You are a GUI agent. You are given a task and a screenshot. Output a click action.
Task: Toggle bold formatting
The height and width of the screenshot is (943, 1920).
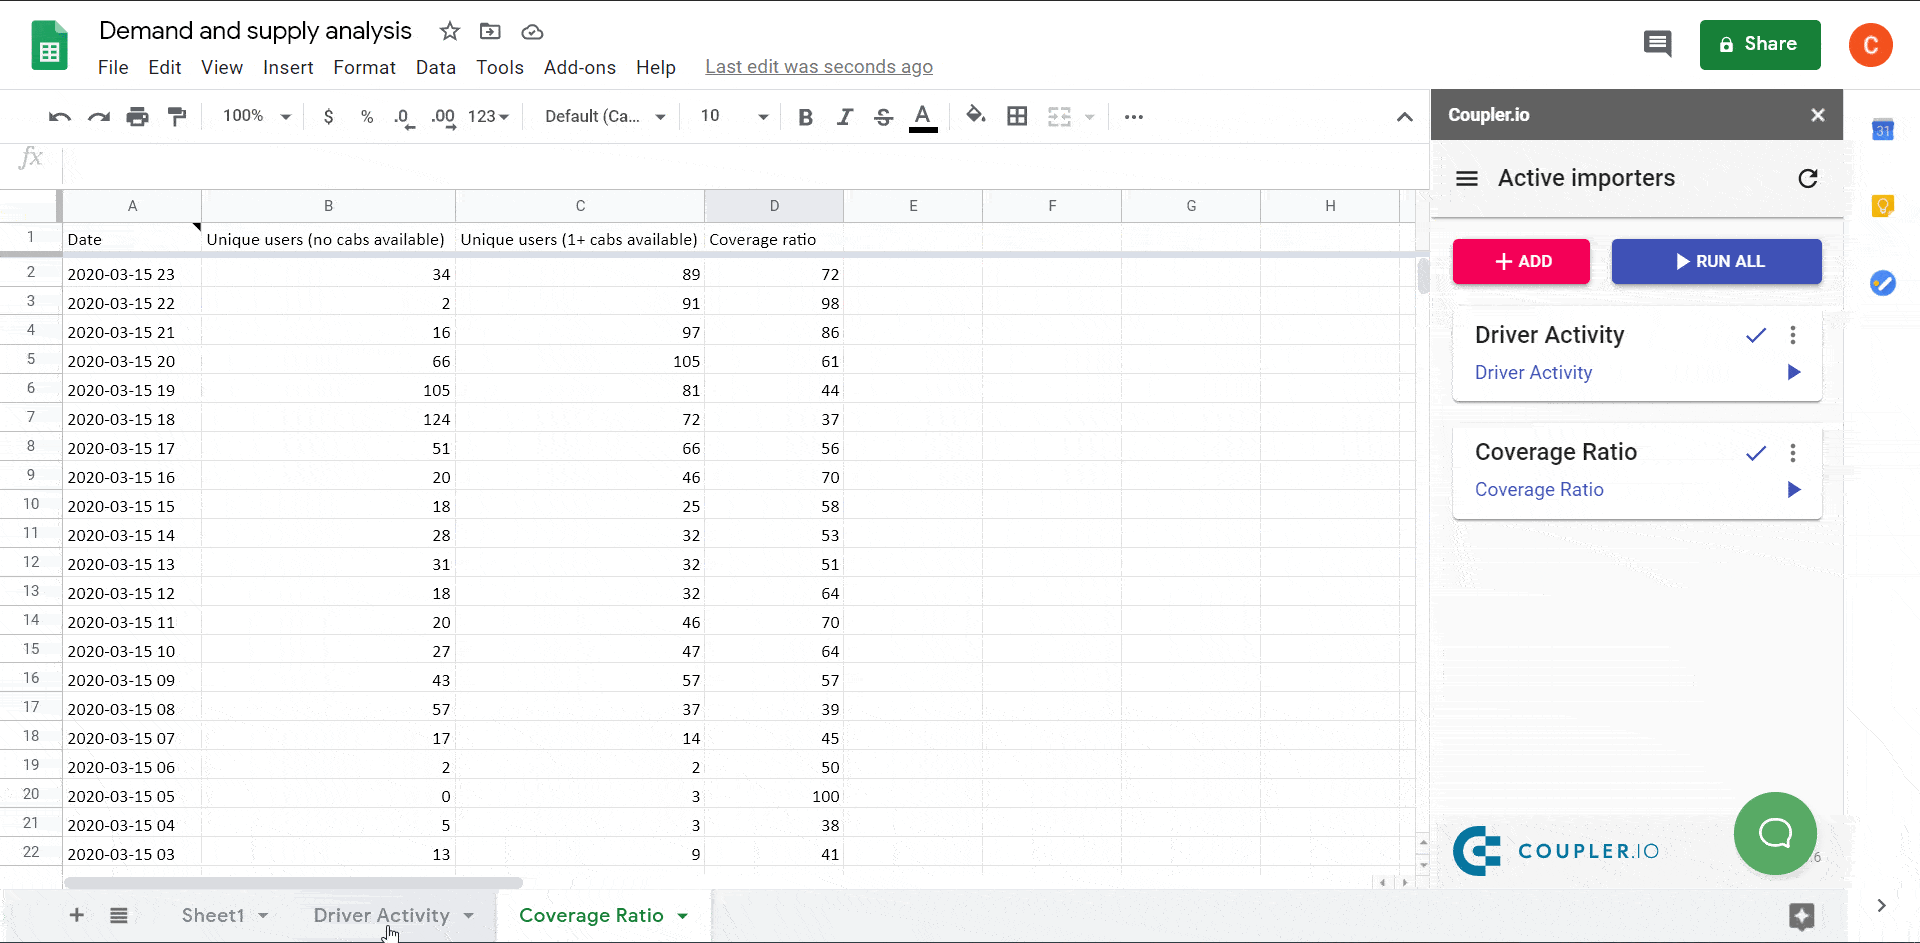click(x=806, y=116)
